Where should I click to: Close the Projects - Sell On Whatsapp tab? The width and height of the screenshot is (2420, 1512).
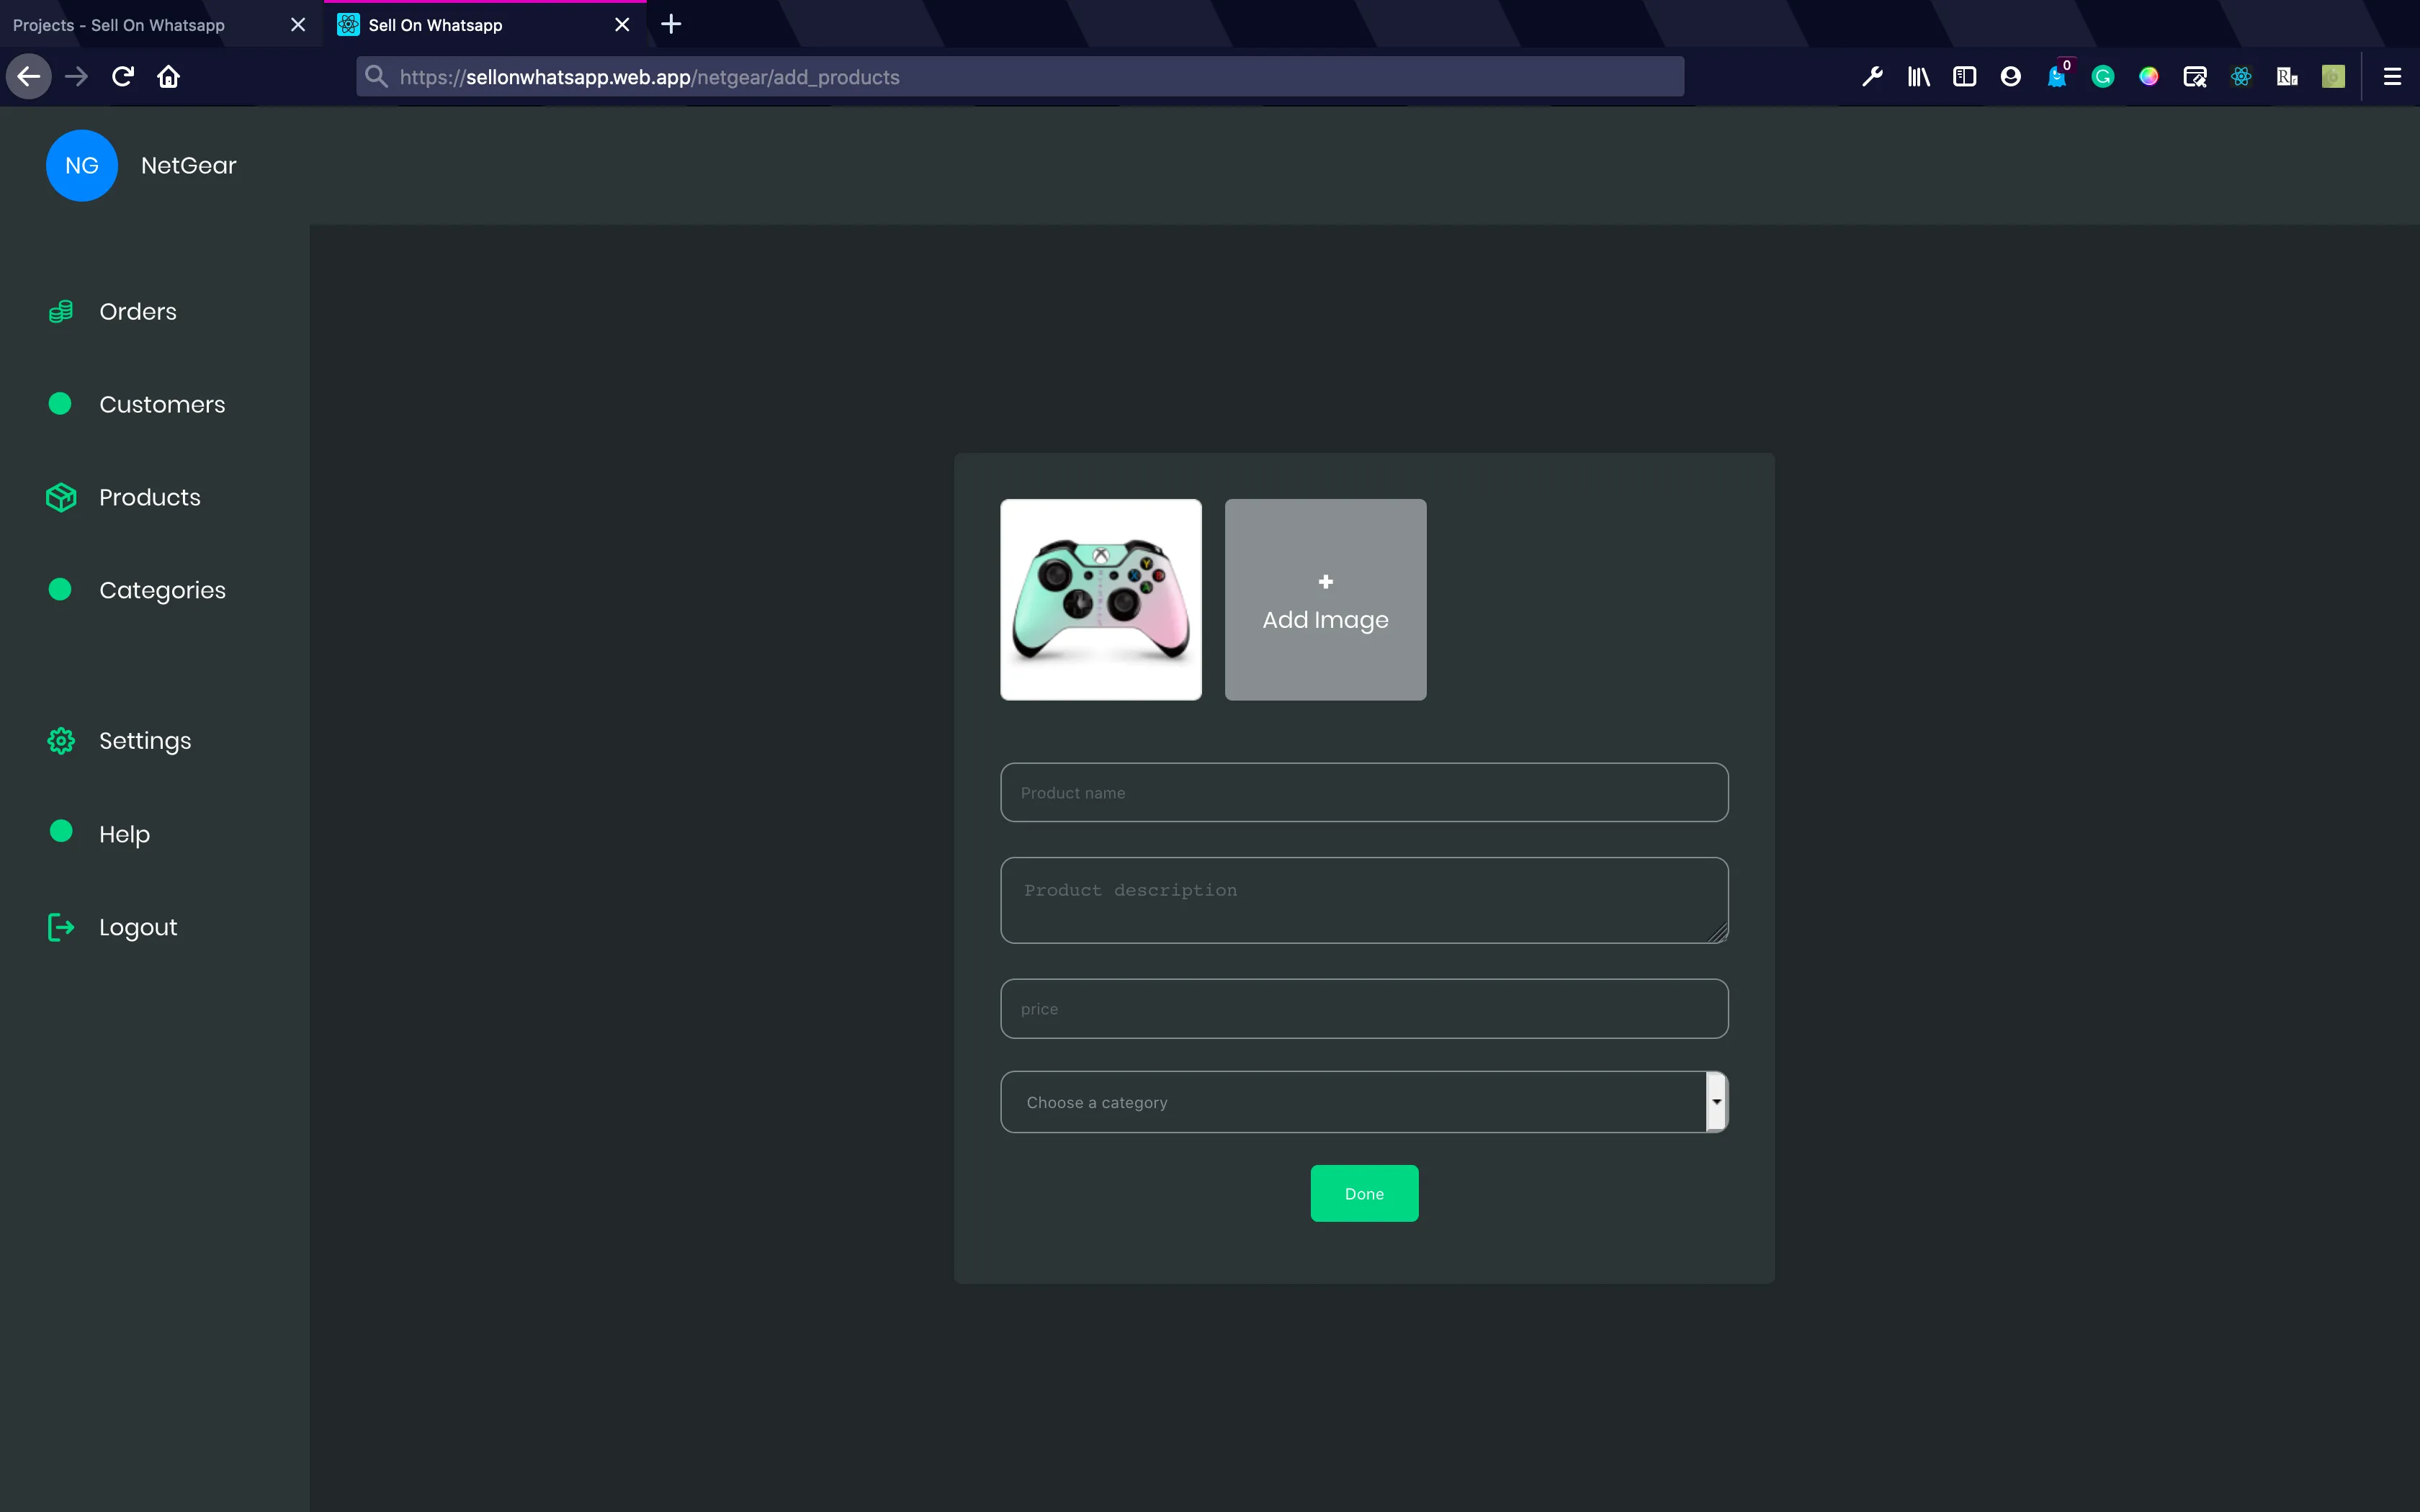click(298, 25)
